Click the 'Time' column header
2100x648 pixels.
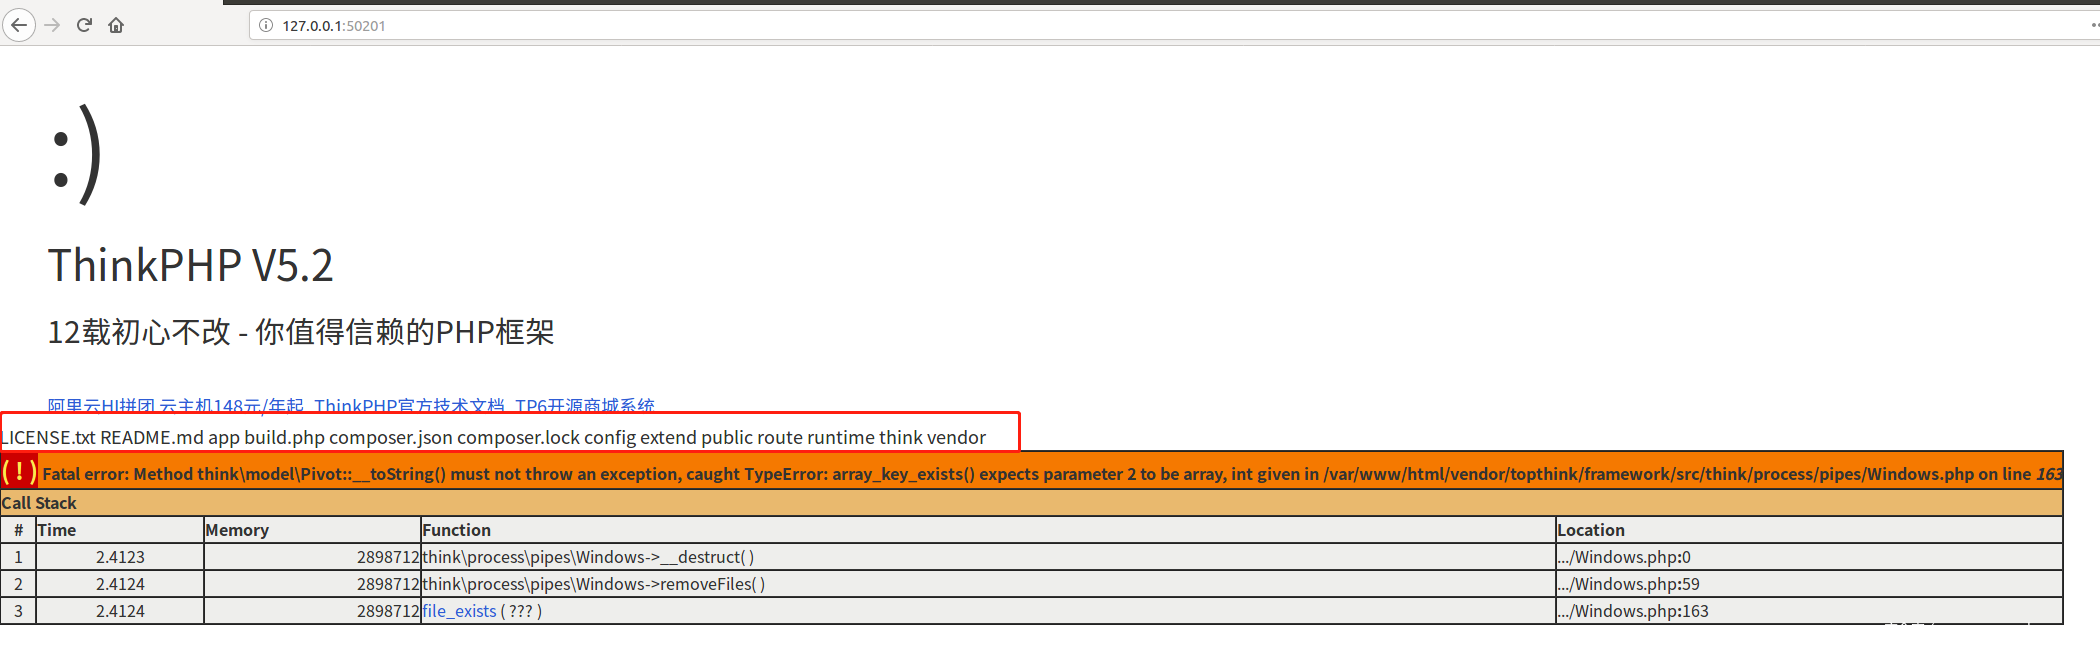click(x=120, y=530)
